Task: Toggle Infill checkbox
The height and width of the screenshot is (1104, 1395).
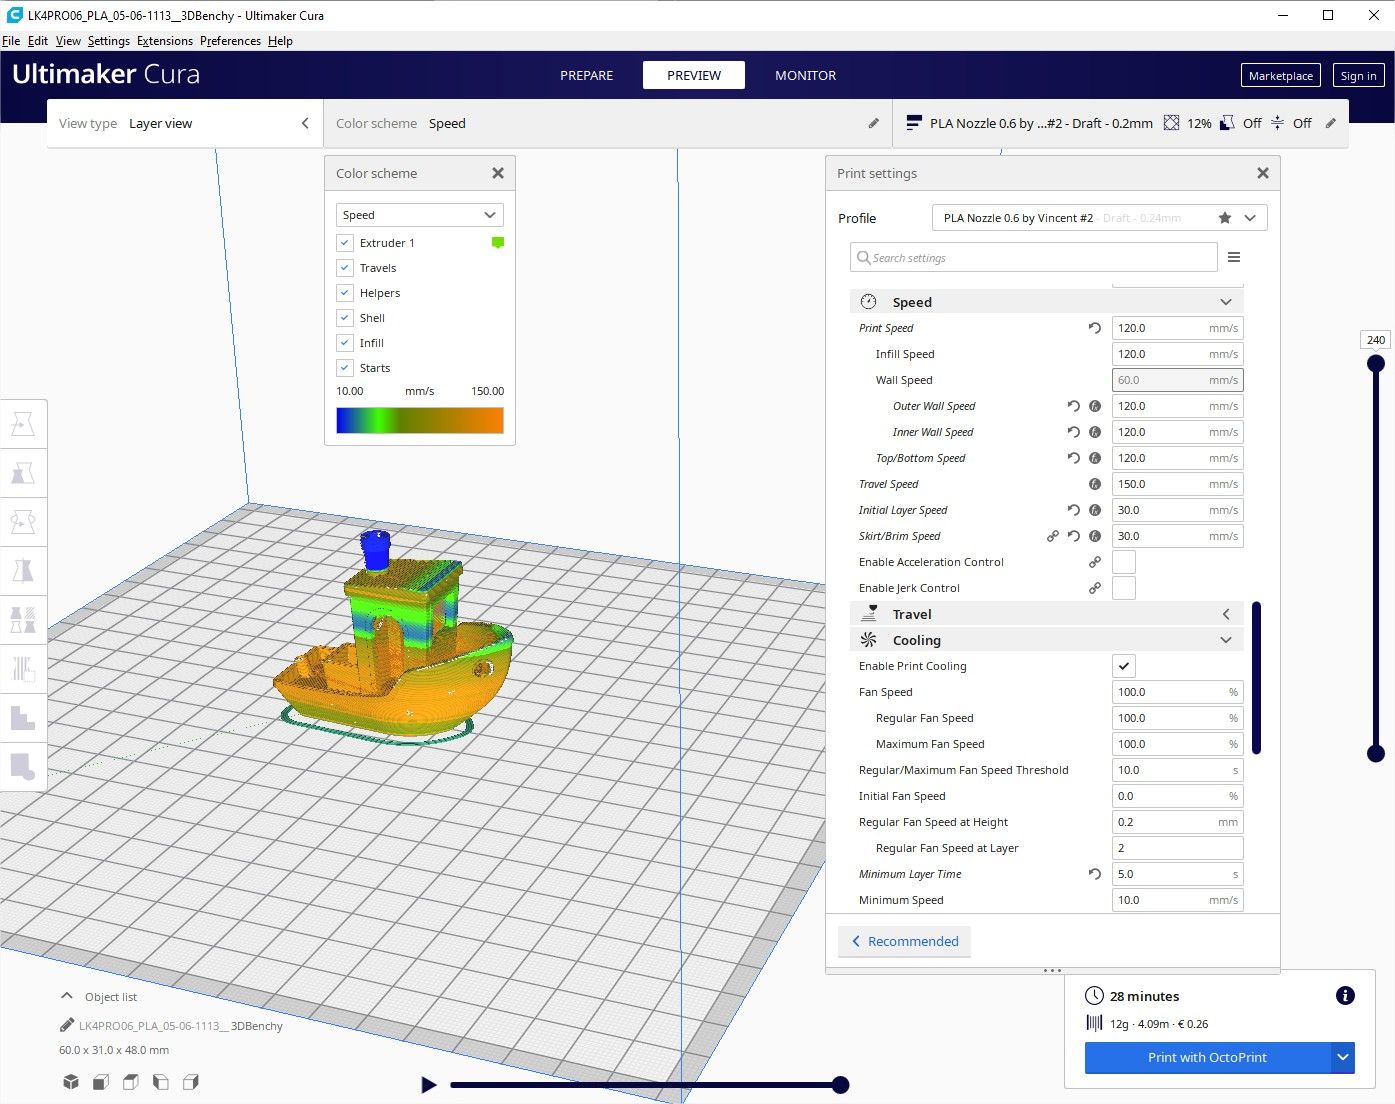Action: tap(345, 343)
